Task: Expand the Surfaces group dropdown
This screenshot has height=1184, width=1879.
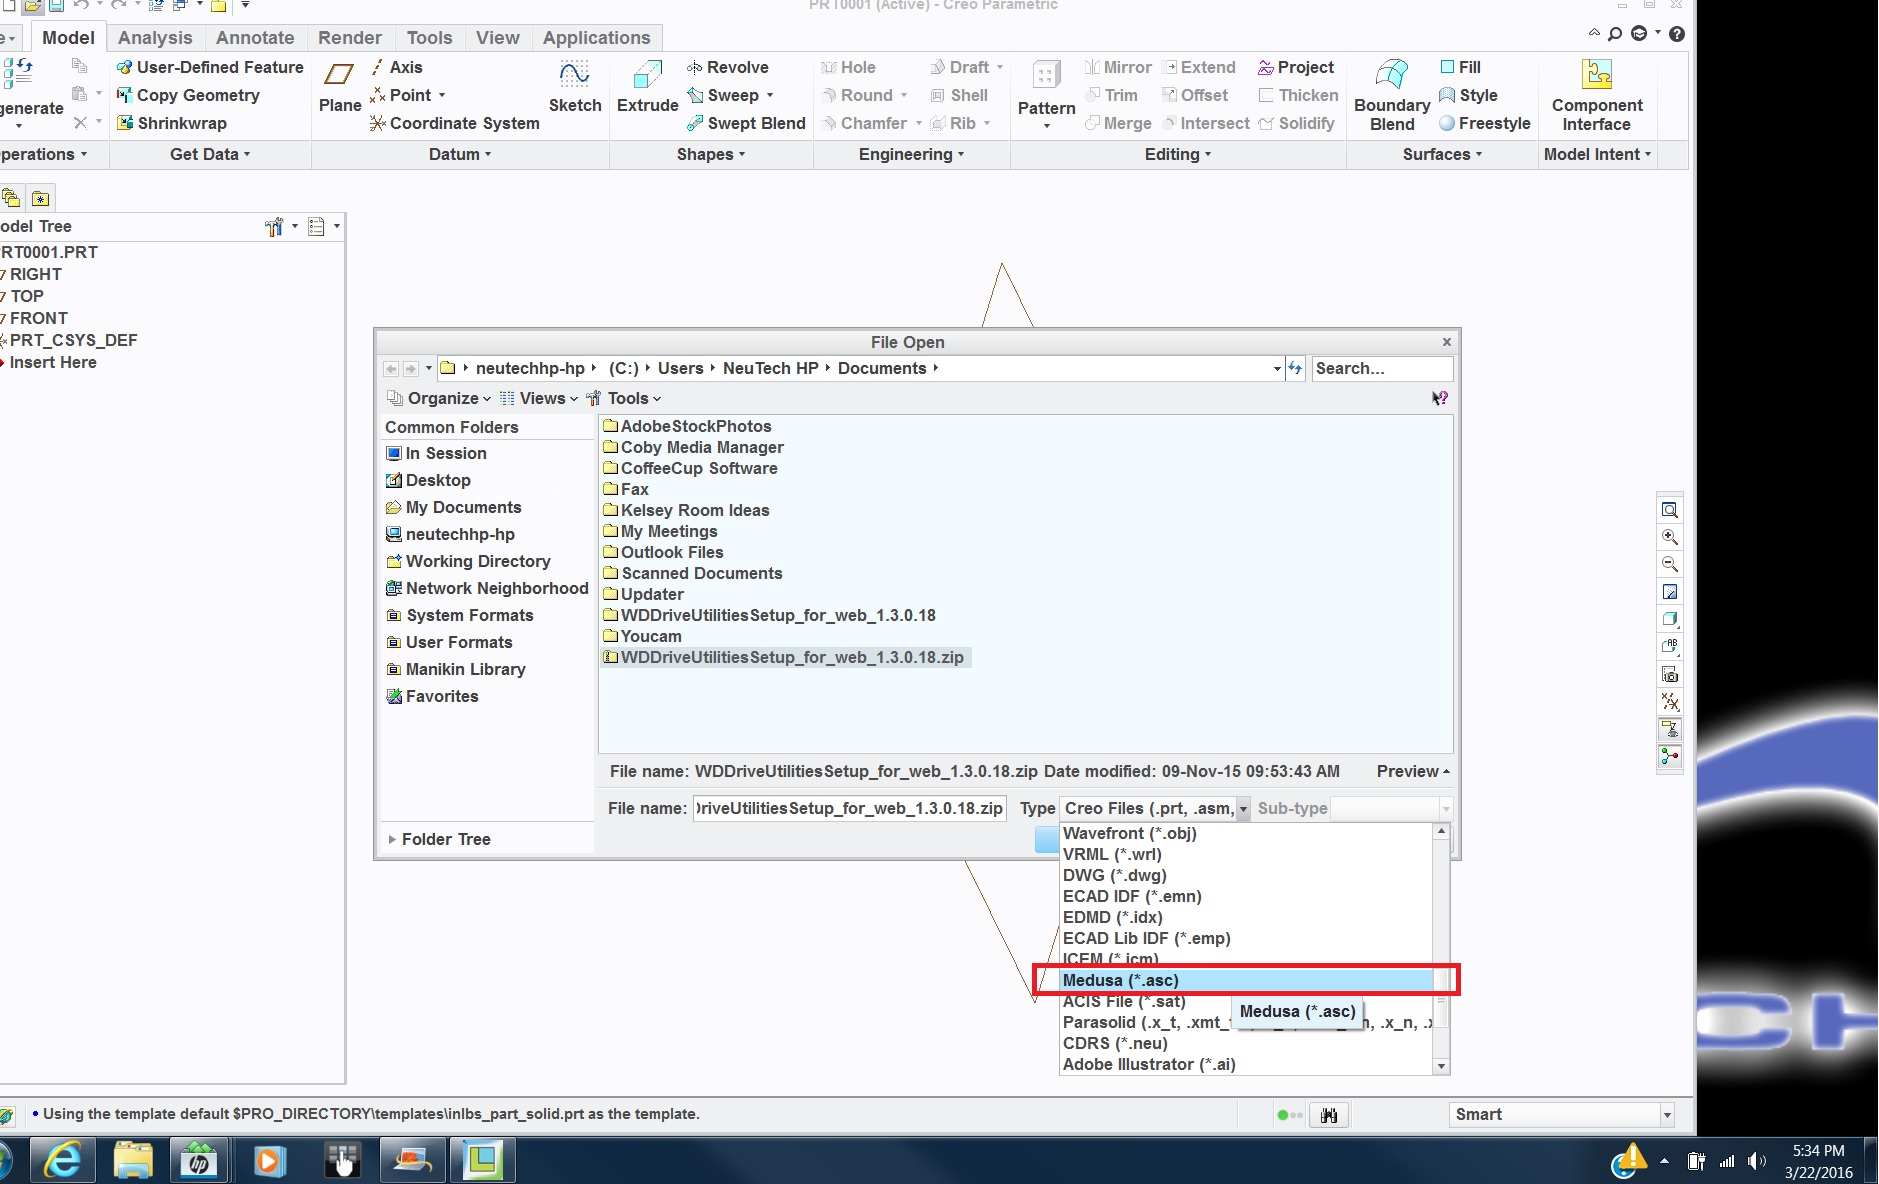Action: point(1442,154)
